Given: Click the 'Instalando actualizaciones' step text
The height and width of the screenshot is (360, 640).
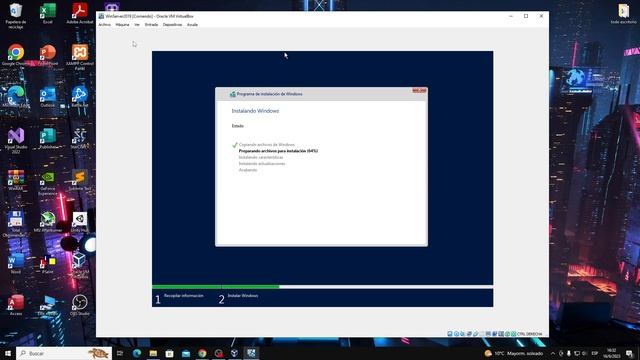Looking at the screenshot, I should 262,164.
